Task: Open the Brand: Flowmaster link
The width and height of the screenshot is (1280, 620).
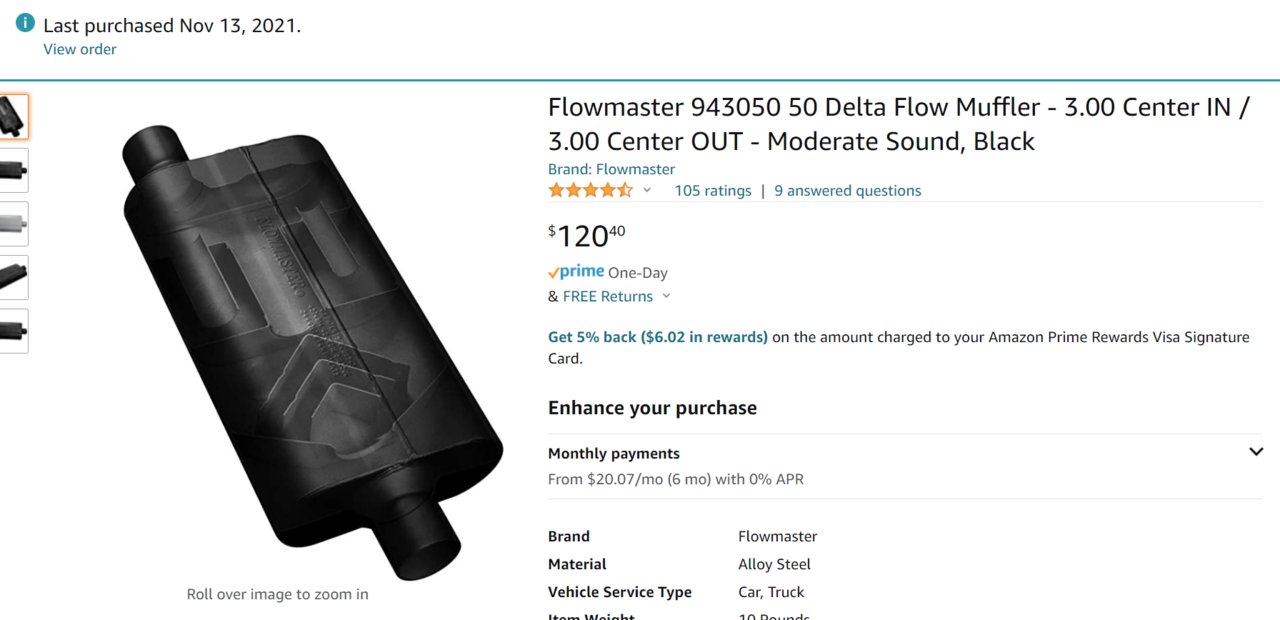Action: point(611,169)
